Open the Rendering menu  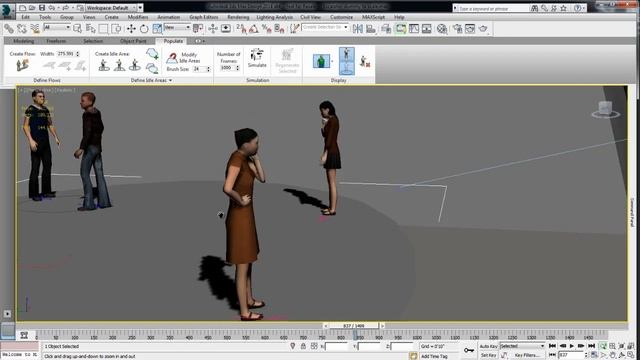click(238, 17)
